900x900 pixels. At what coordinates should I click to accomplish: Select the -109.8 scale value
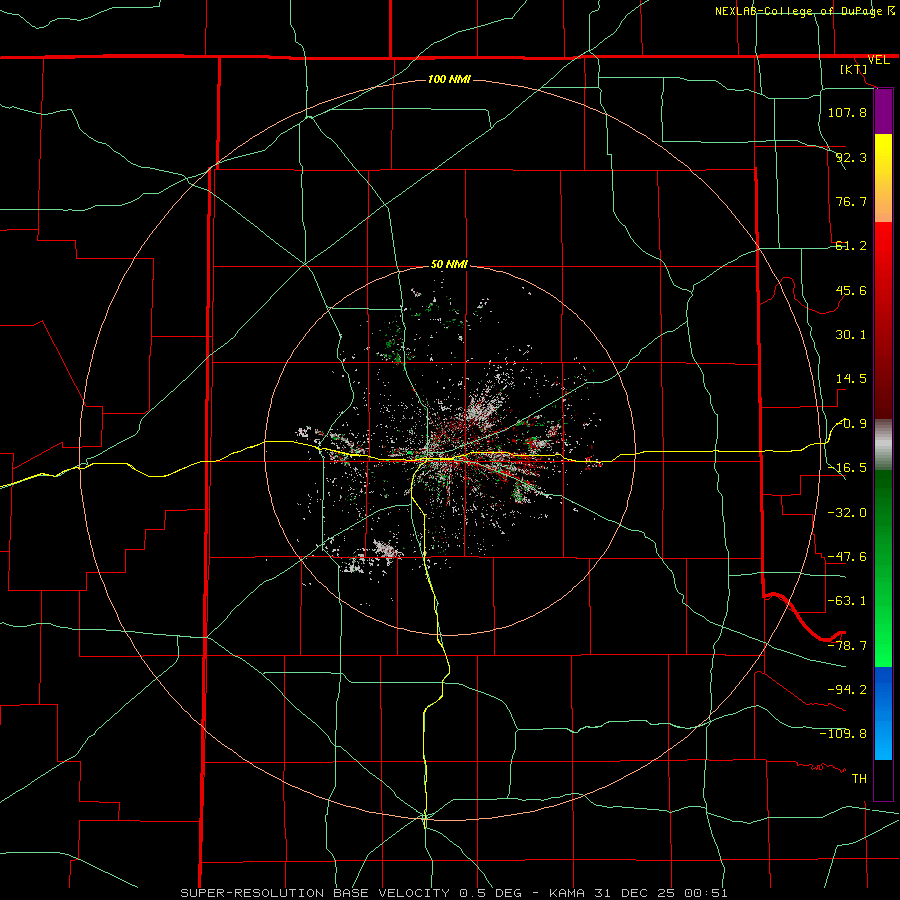[843, 734]
